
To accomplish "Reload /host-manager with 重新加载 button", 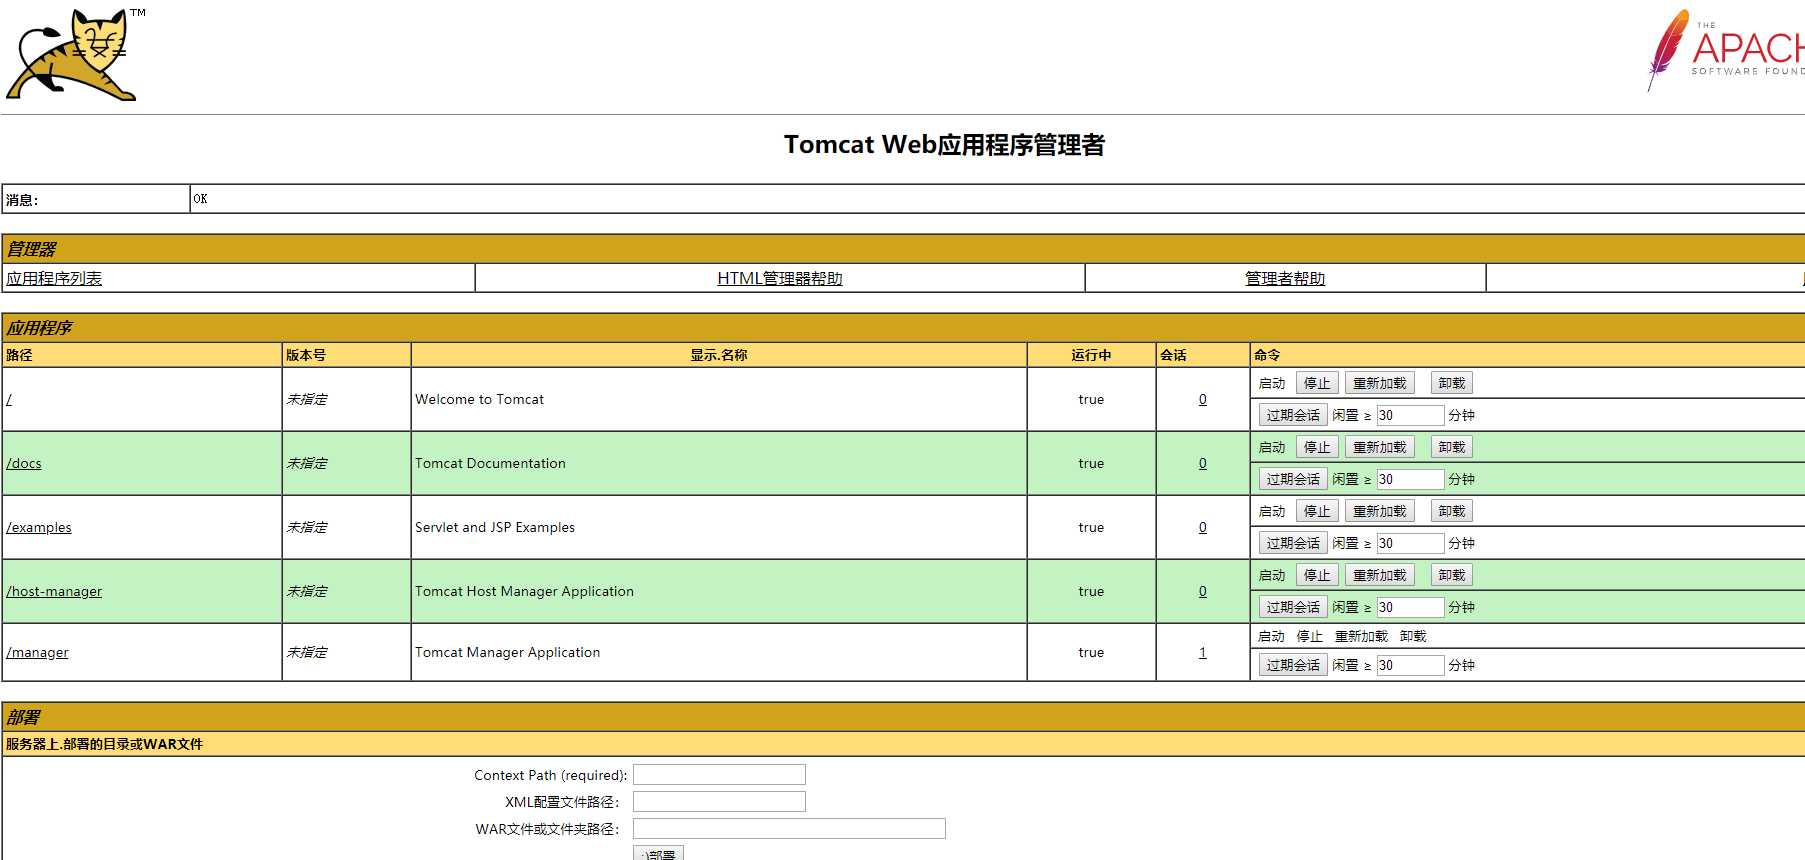I will (x=1379, y=575).
